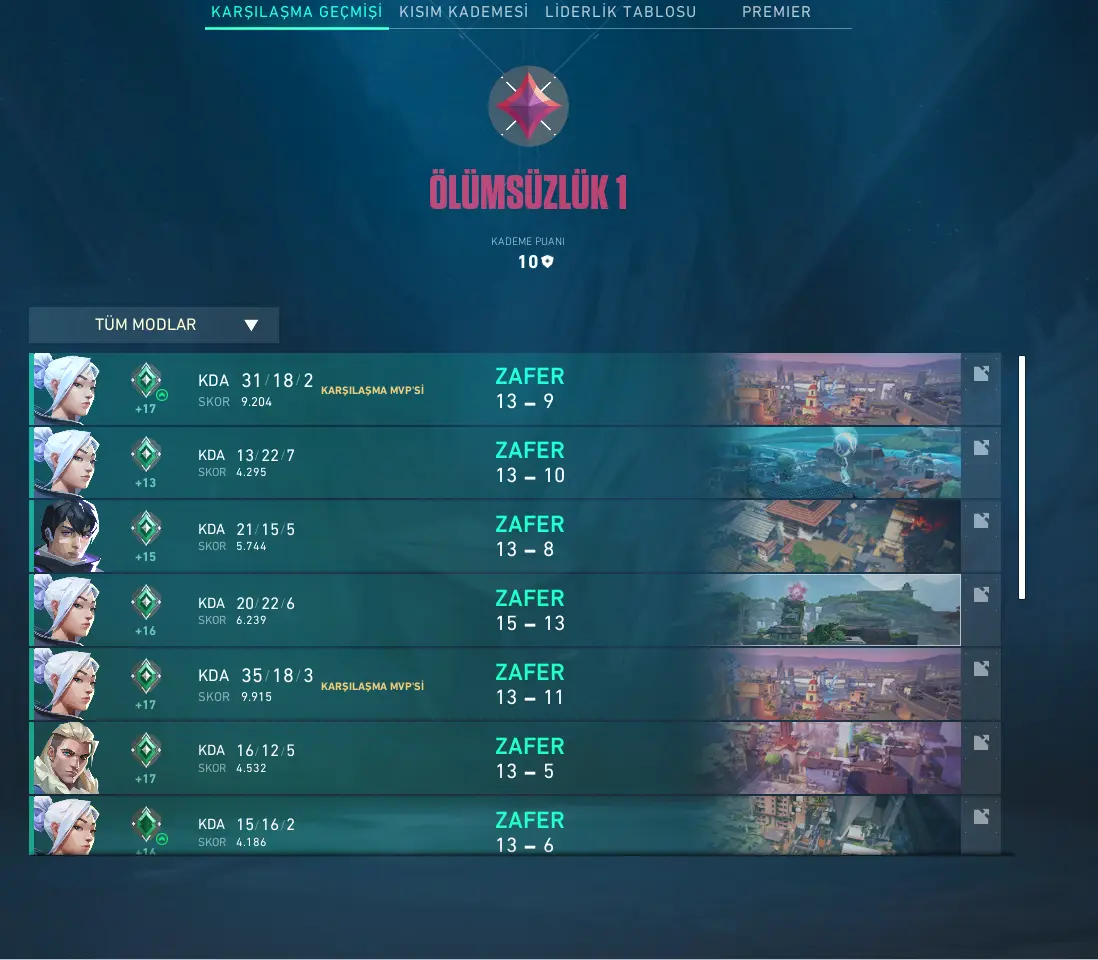Open details icon for 13–11 victory match

[x=981, y=669]
